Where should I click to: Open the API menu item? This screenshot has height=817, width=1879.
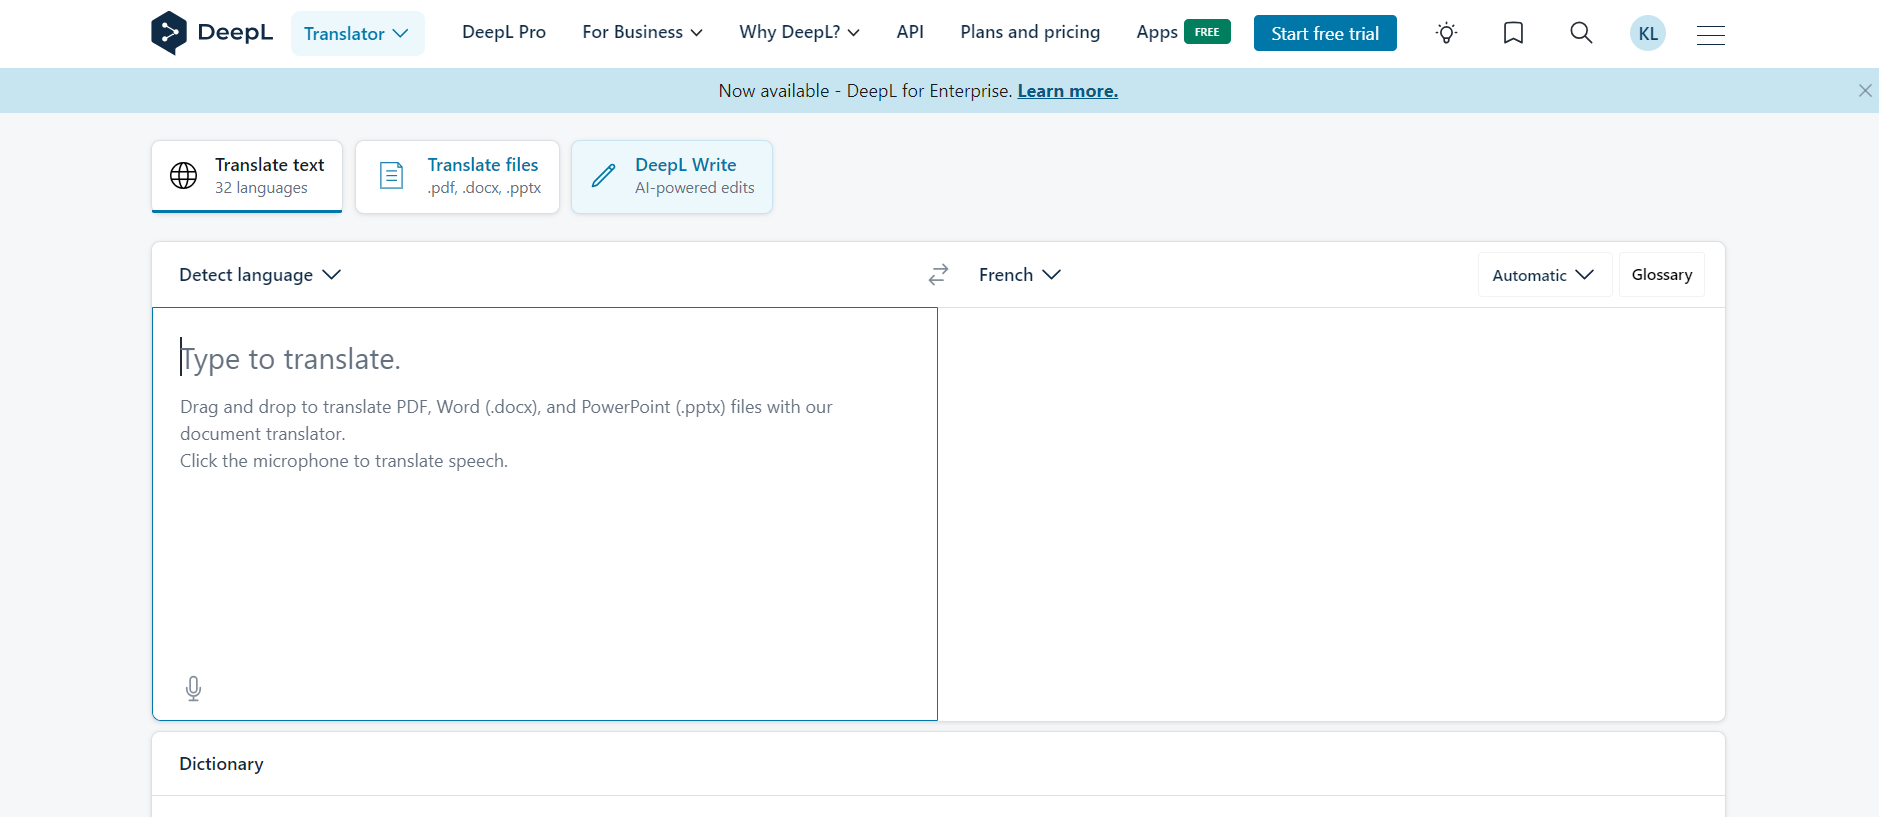click(910, 32)
